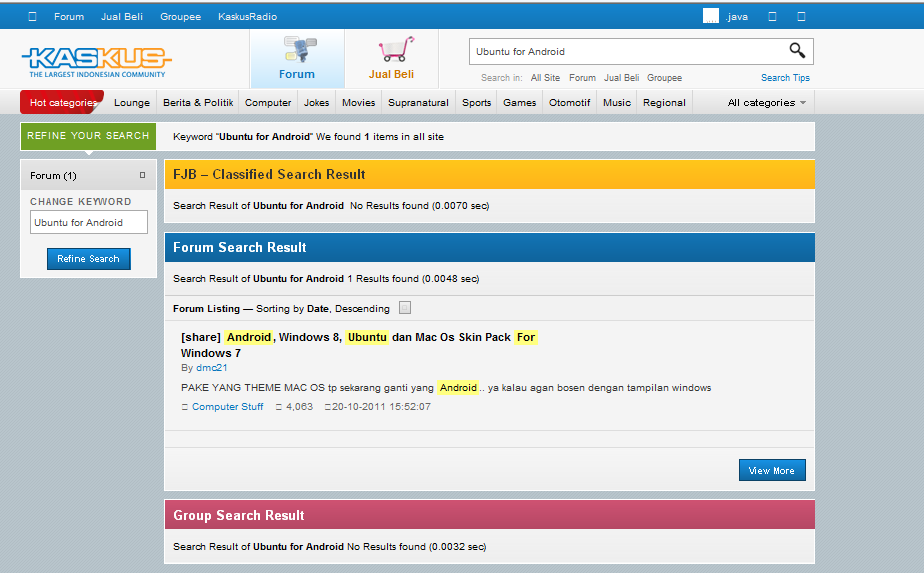Click the thread date 20-10-2011 15:52:07

pos(381,407)
